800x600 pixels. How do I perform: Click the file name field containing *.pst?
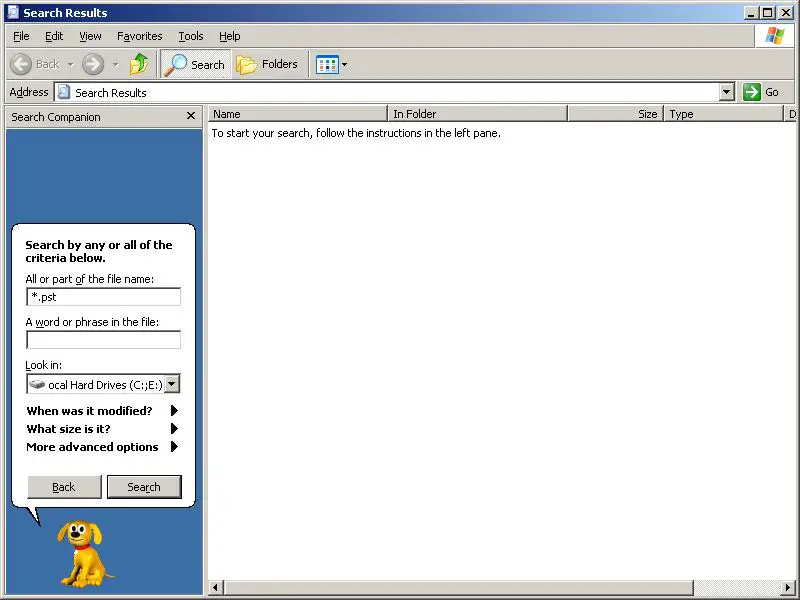[103, 297]
